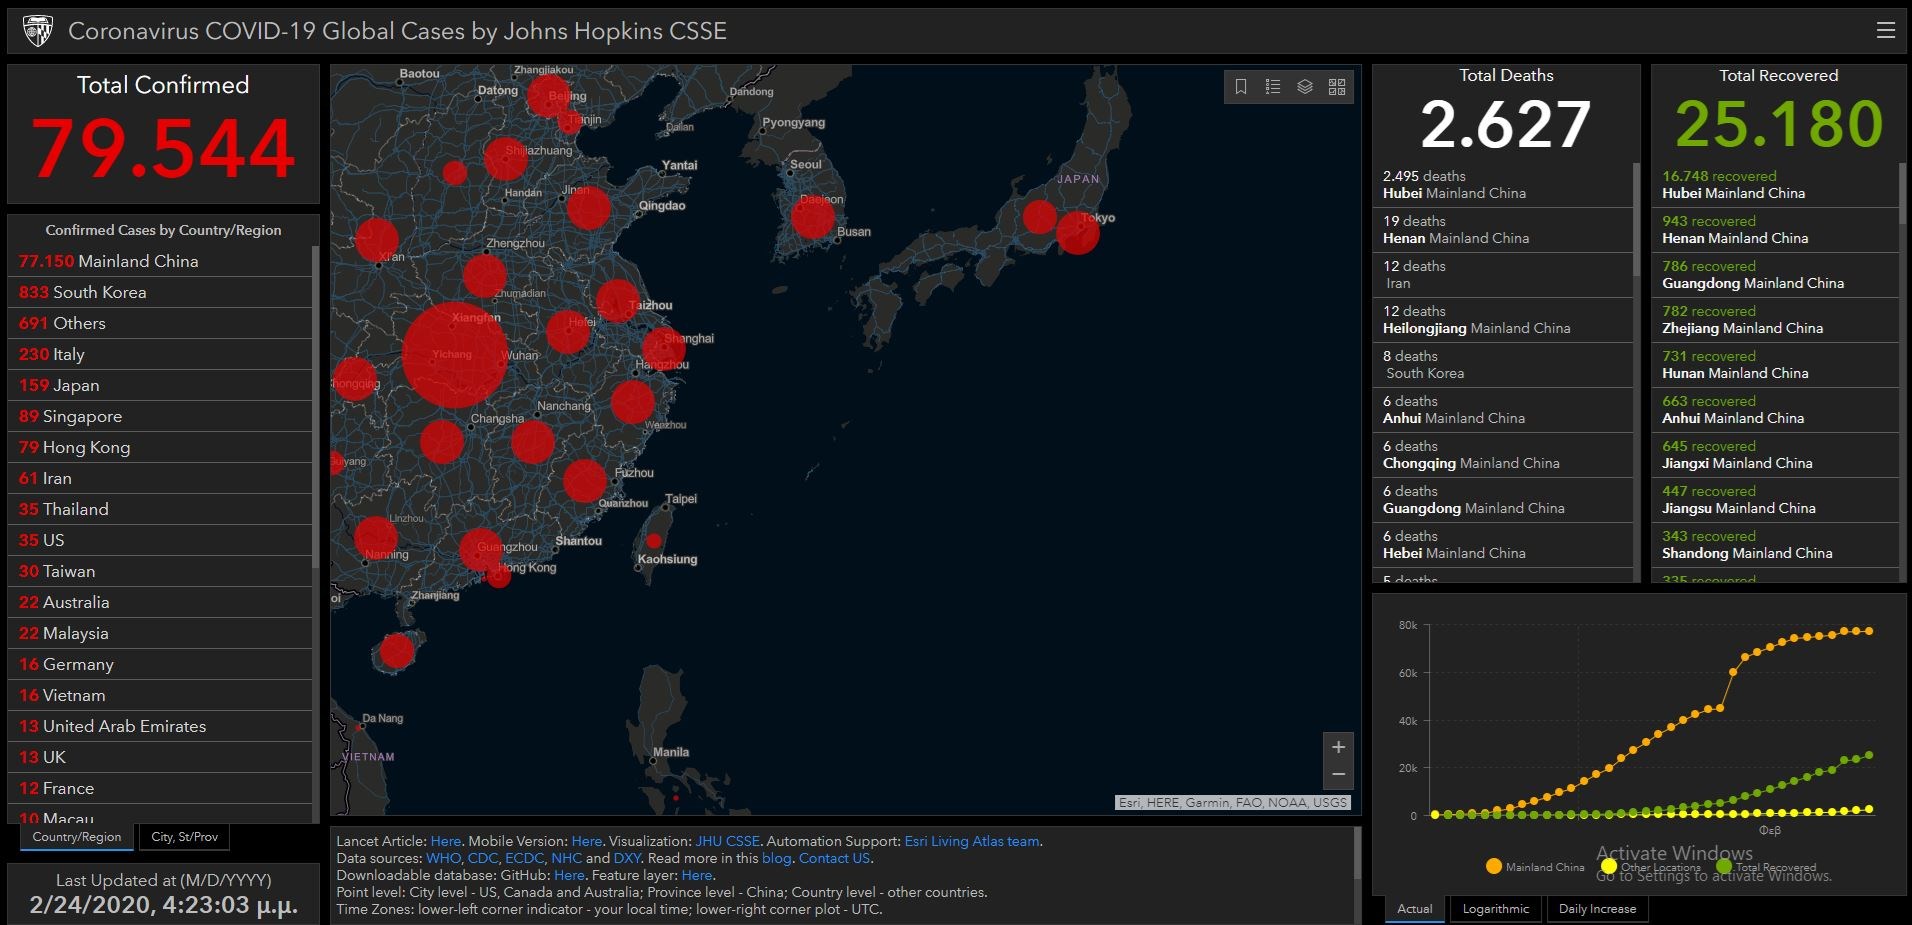This screenshot has height=925, width=1912.
Task: Show the Daily Increase chart tab
Action: tap(1597, 909)
